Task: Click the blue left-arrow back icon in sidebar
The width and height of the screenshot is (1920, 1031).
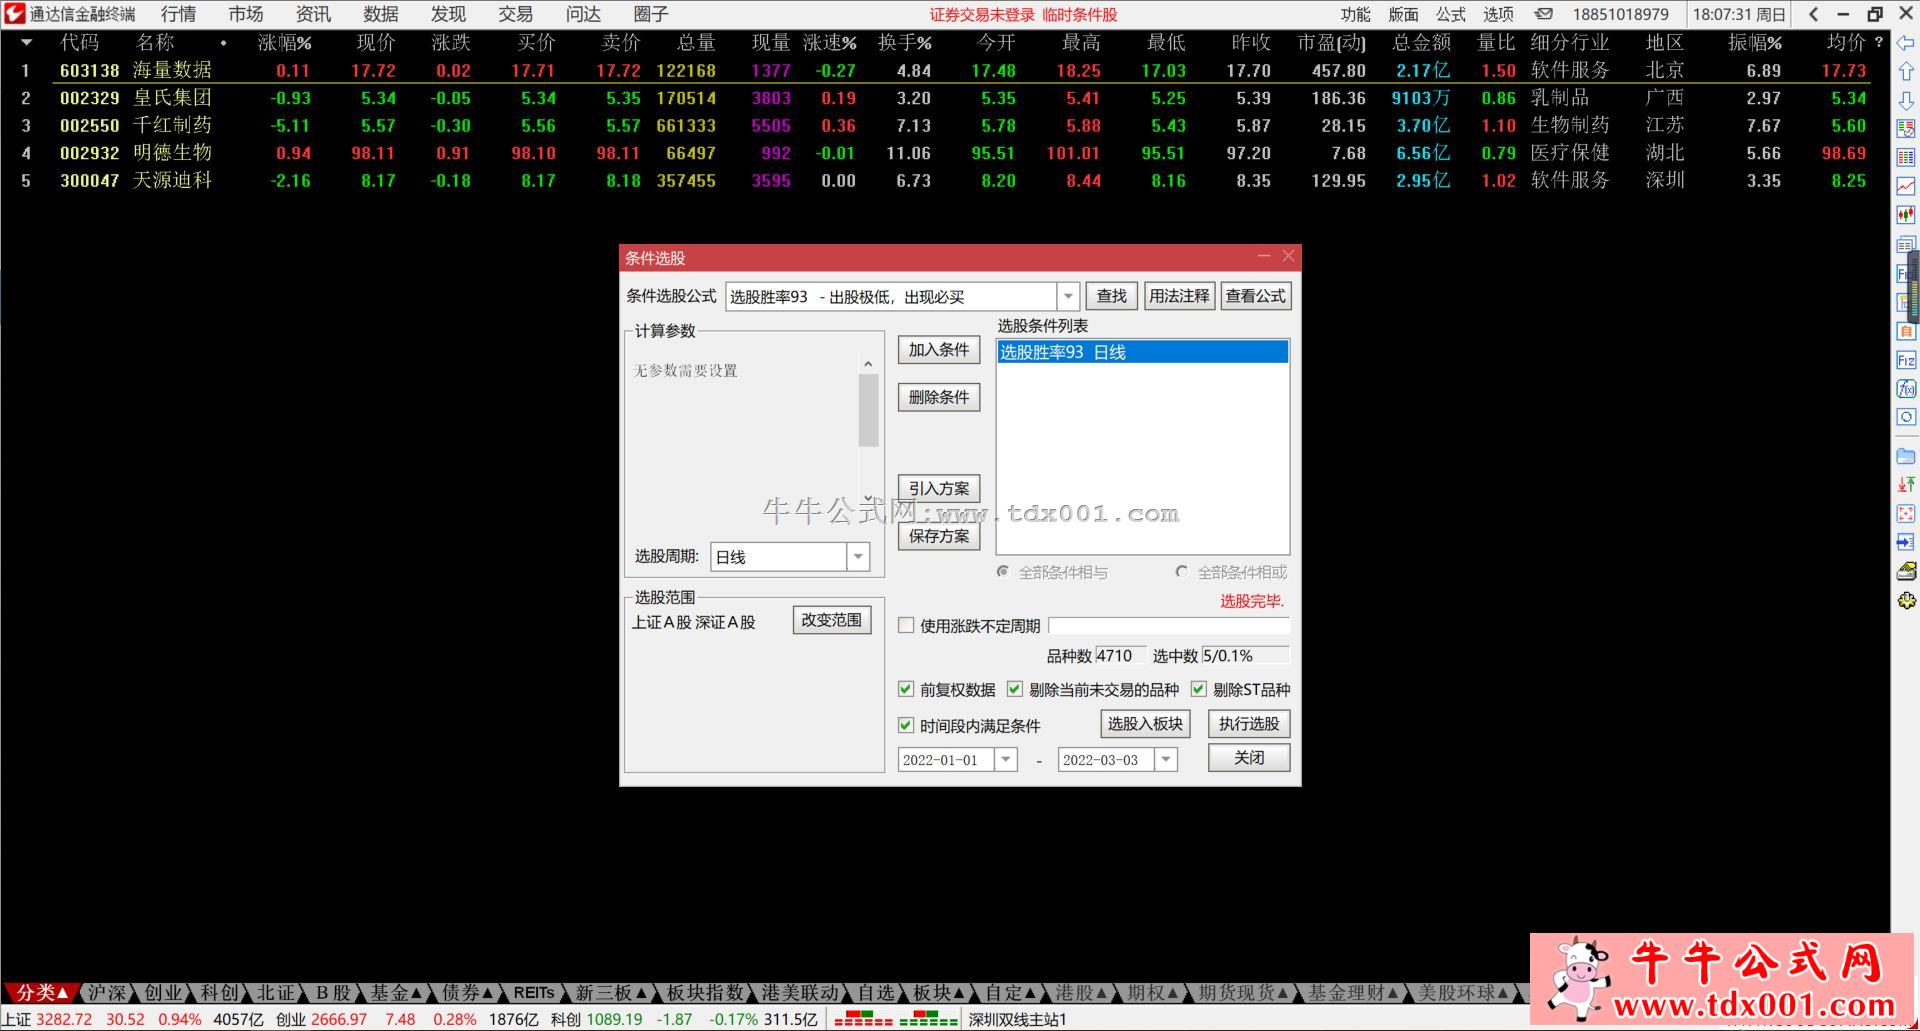Action: pos(1906,43)
